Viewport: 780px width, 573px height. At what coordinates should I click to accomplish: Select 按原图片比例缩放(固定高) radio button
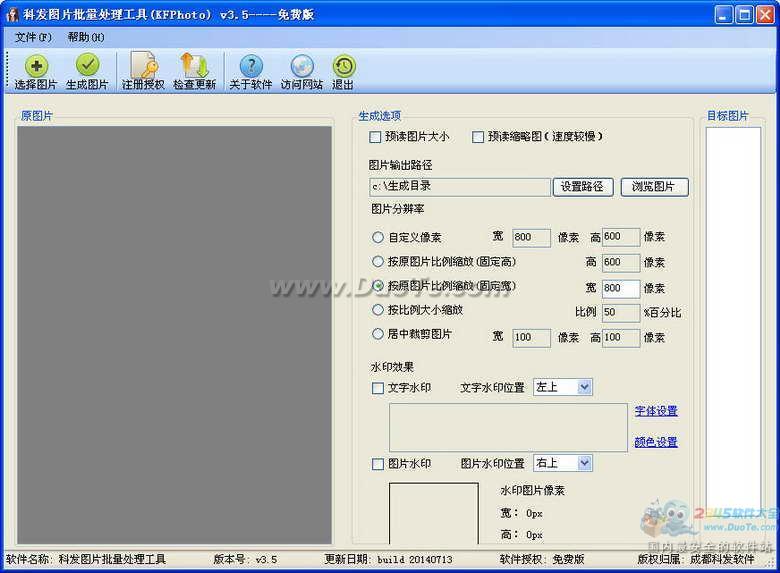pos(378,262)
